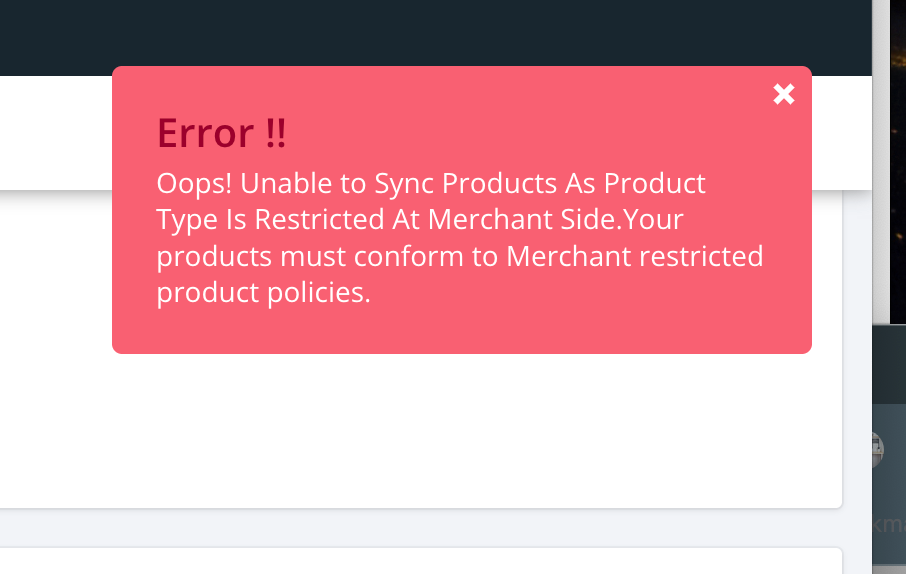This screenshot has height=574, width=906.
Task: Click the second white card at bottom
Action: click(x=420, y=561)
